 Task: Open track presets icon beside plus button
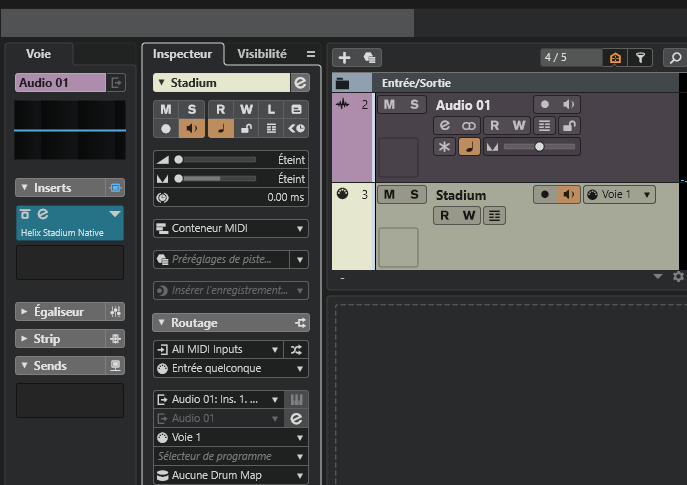369,57
